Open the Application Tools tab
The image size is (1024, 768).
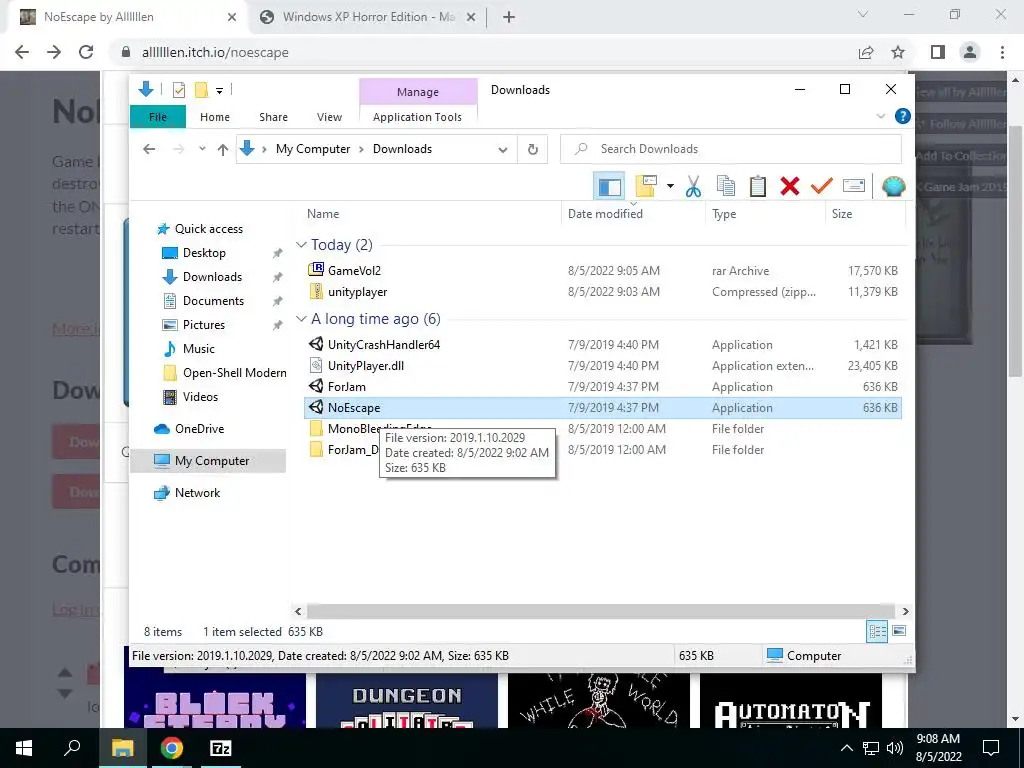coord(417,117)
